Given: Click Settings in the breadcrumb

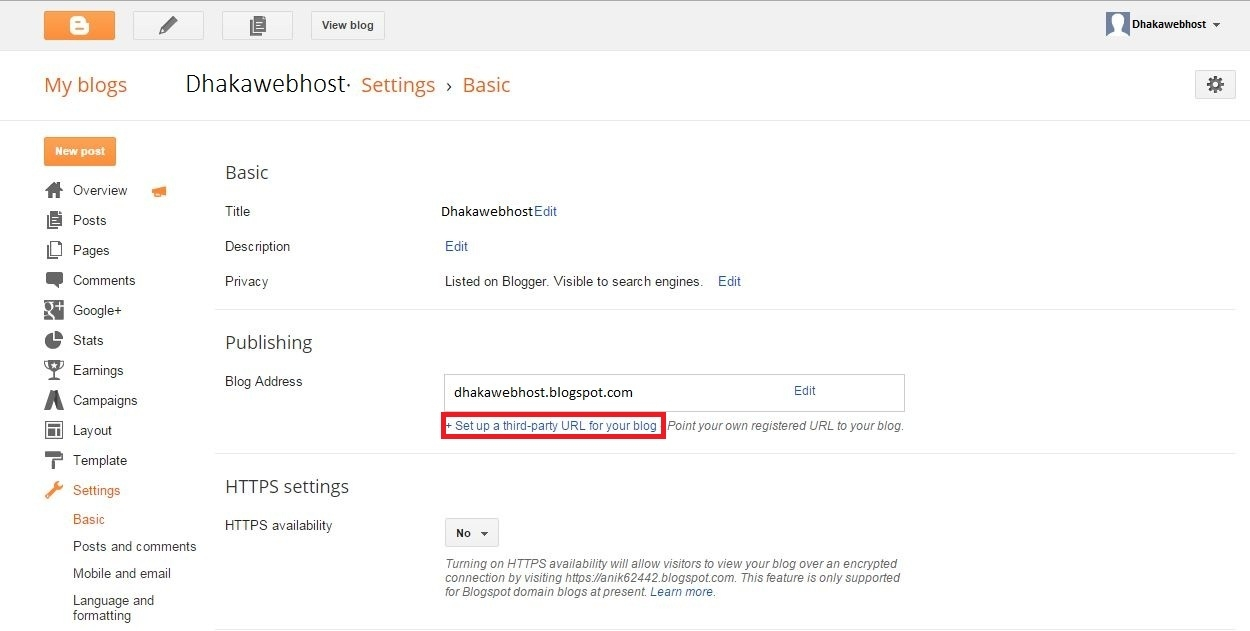Looking at the screenshot, I should pos(398,85).
